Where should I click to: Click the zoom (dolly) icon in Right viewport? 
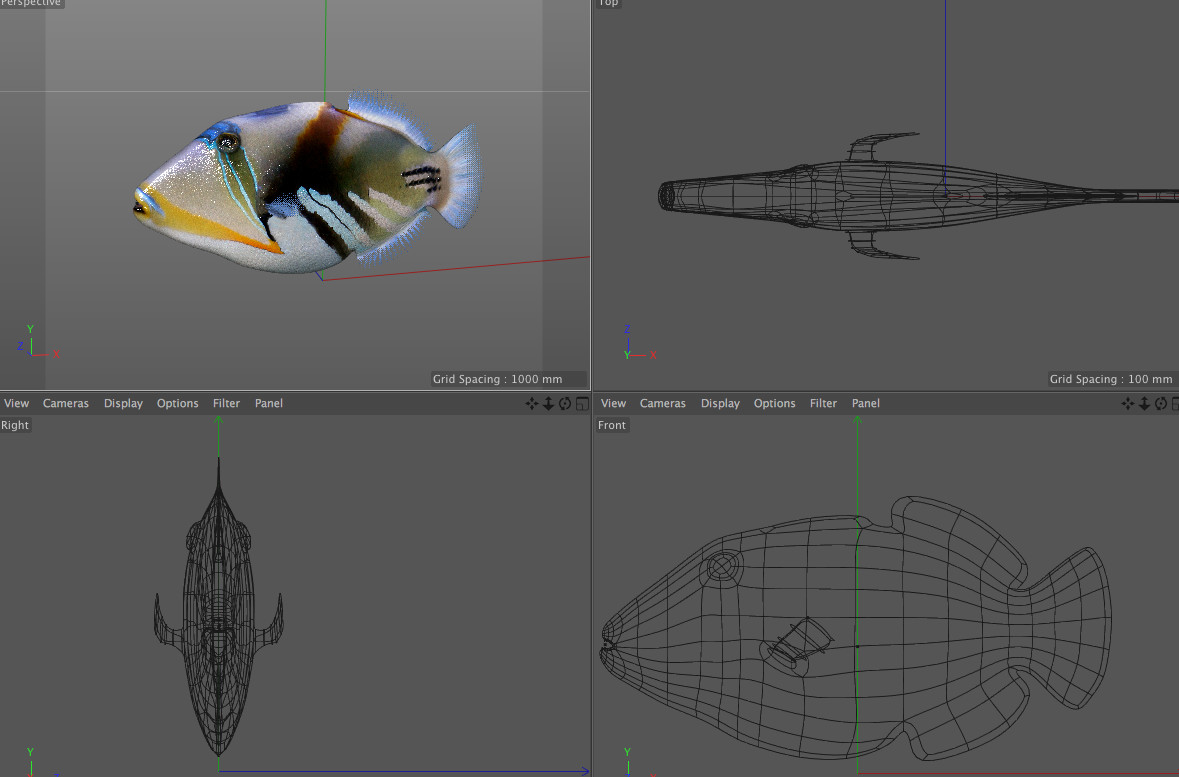click(548, 404)
